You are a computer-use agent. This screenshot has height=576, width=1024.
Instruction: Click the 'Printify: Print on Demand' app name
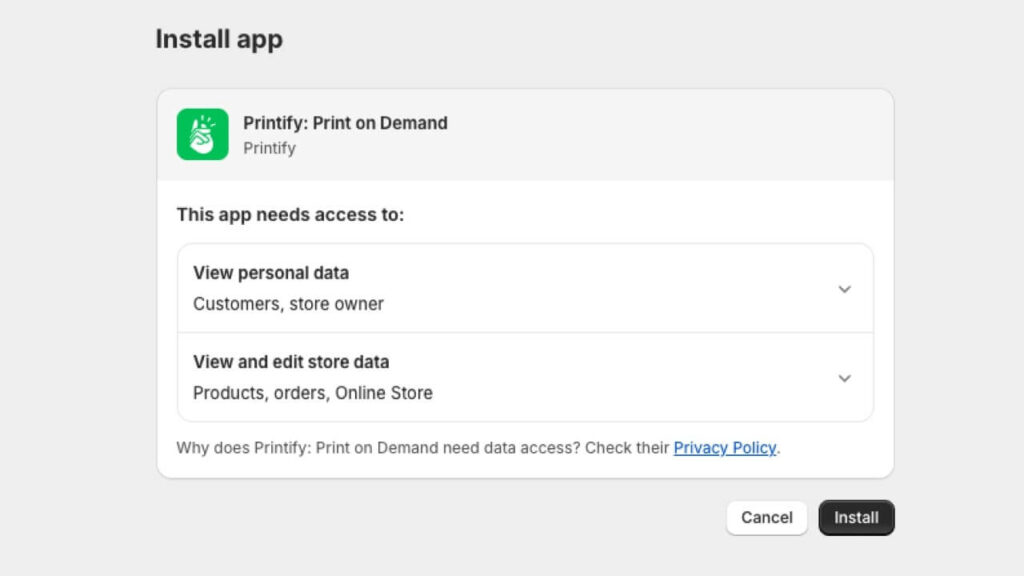coord(345,123)
